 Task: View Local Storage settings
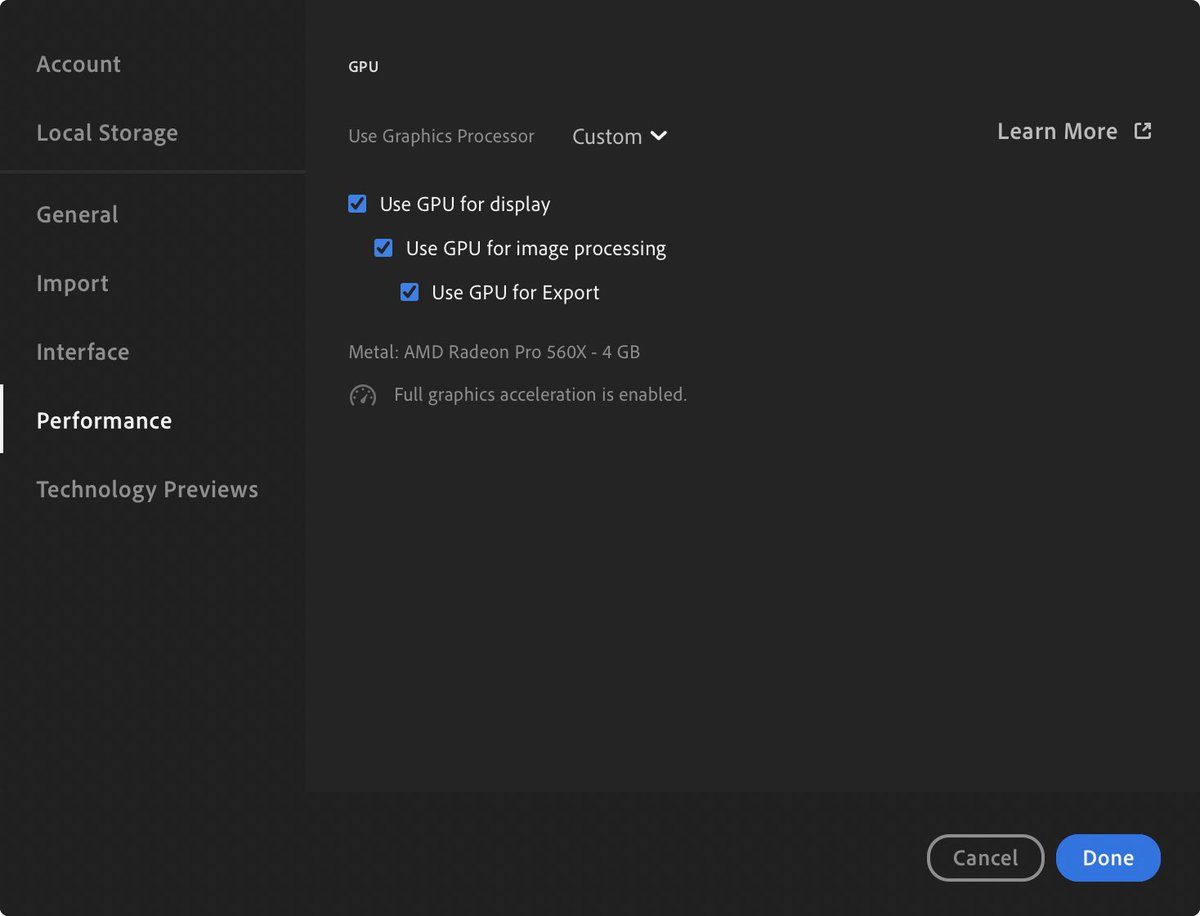point(107,132)
